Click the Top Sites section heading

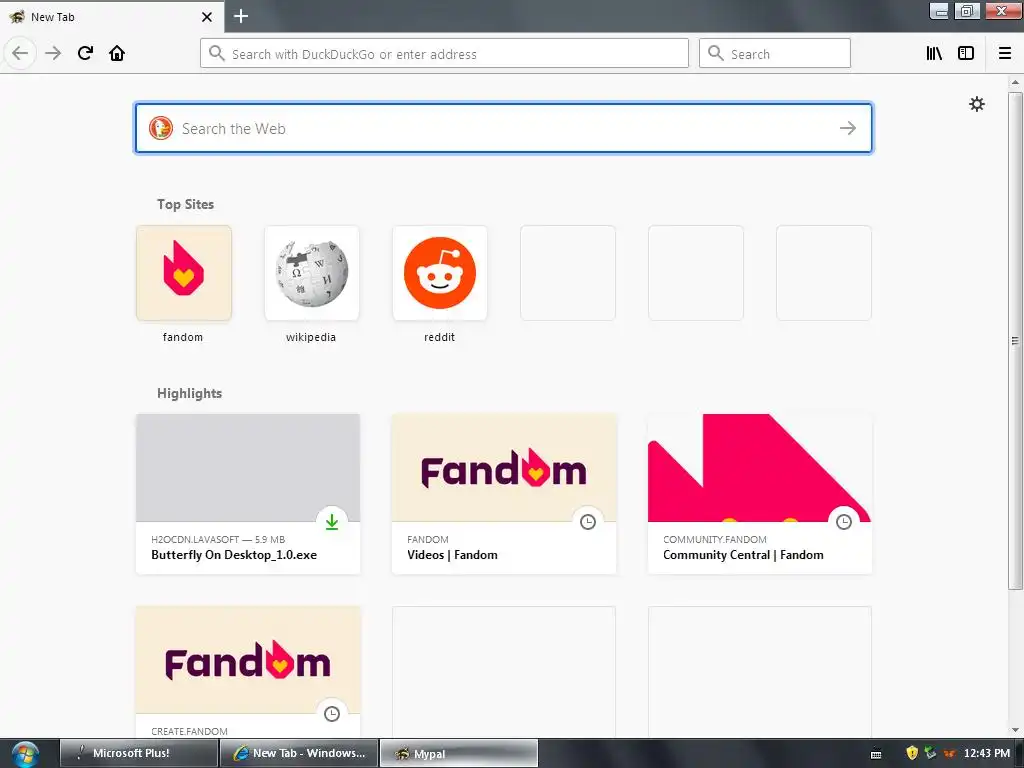click(x=185, y=204)
